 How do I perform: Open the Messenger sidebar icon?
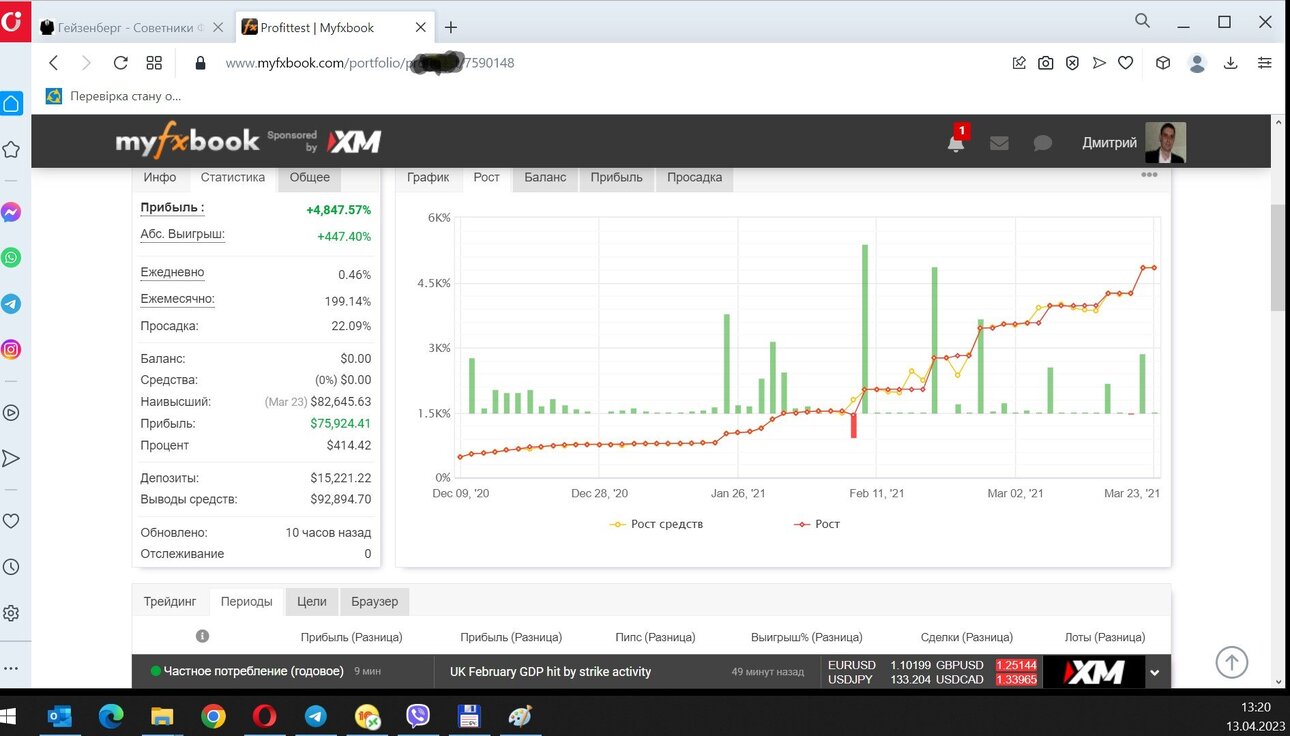[11, 213]
